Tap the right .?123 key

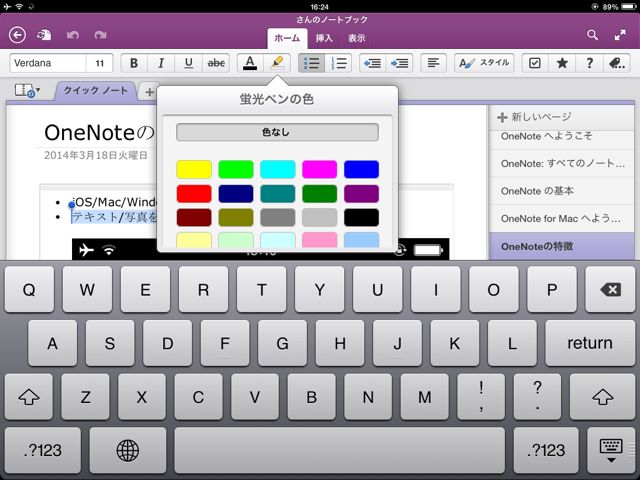546,450
